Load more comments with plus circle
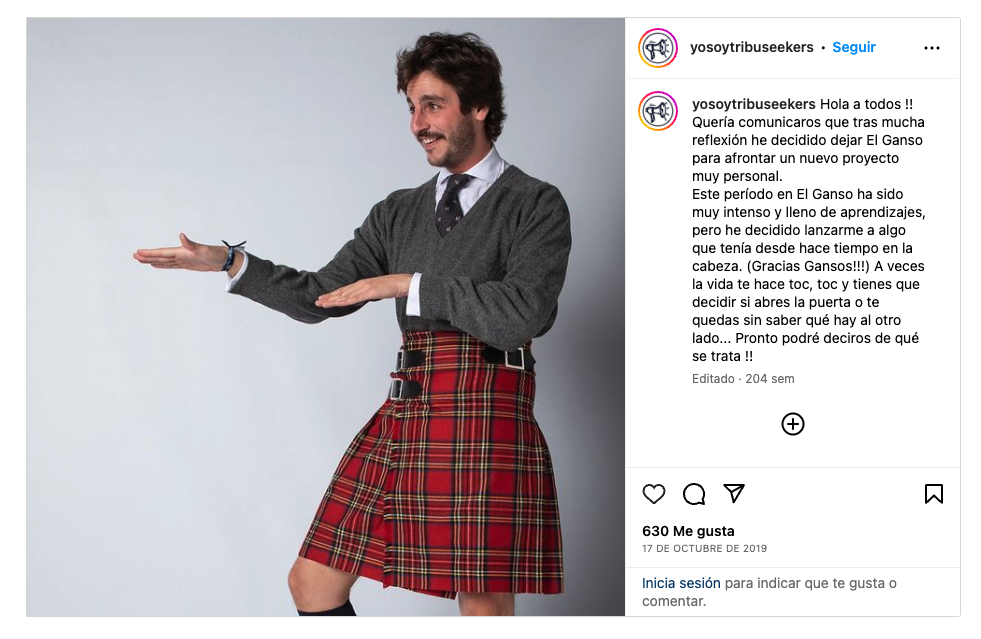Image resolution: width=981 pixels, height=639 pixels. coord(793,424)
